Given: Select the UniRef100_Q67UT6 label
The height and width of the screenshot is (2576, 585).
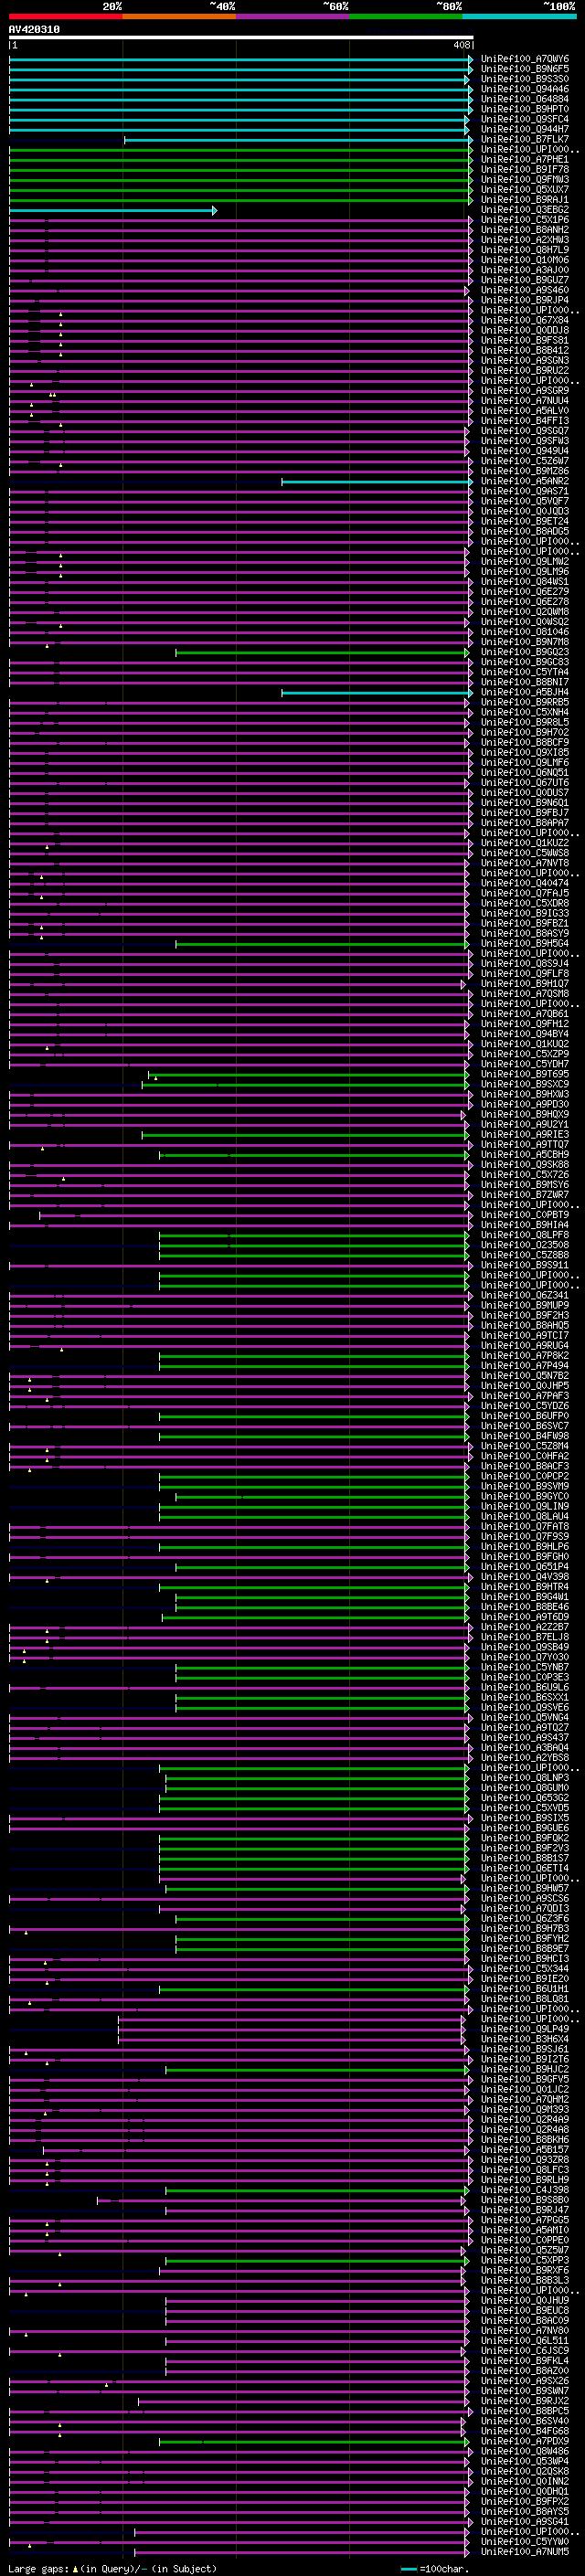Looking at the screenshot, I should [525, 783].
